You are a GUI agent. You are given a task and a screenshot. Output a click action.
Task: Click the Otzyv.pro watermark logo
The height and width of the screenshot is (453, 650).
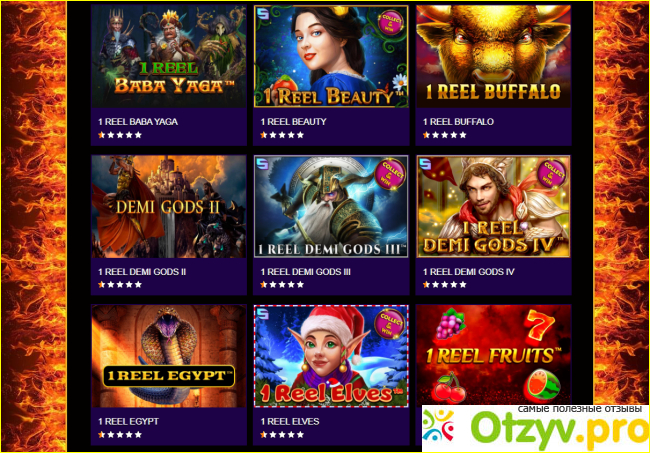tap(536, 429)
